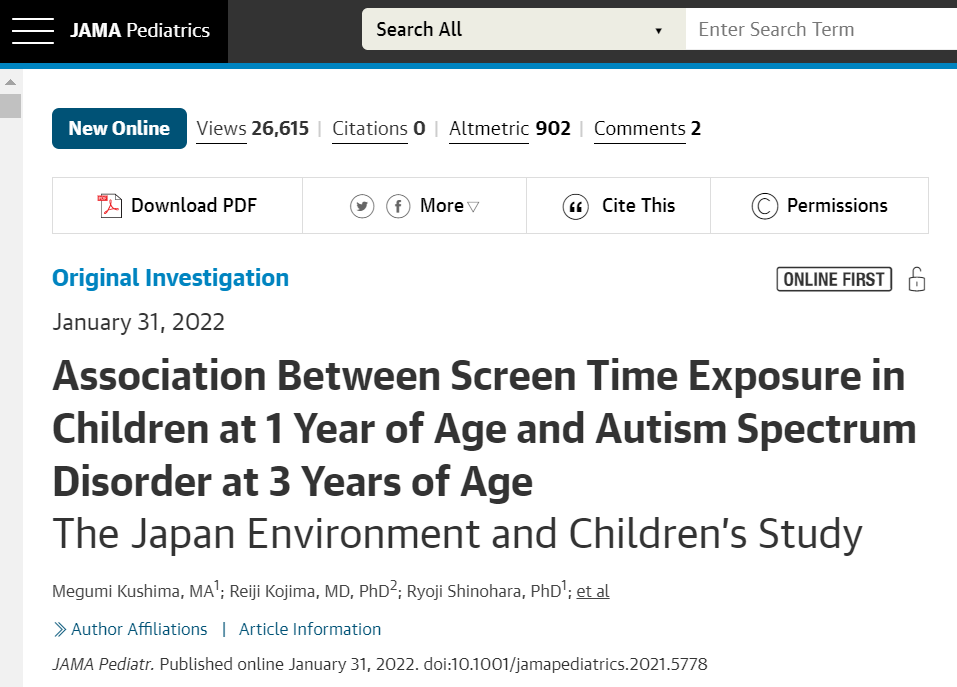Open the hamburger navigation menu
The height and width of the screenshot is (687, 957).
32,30
